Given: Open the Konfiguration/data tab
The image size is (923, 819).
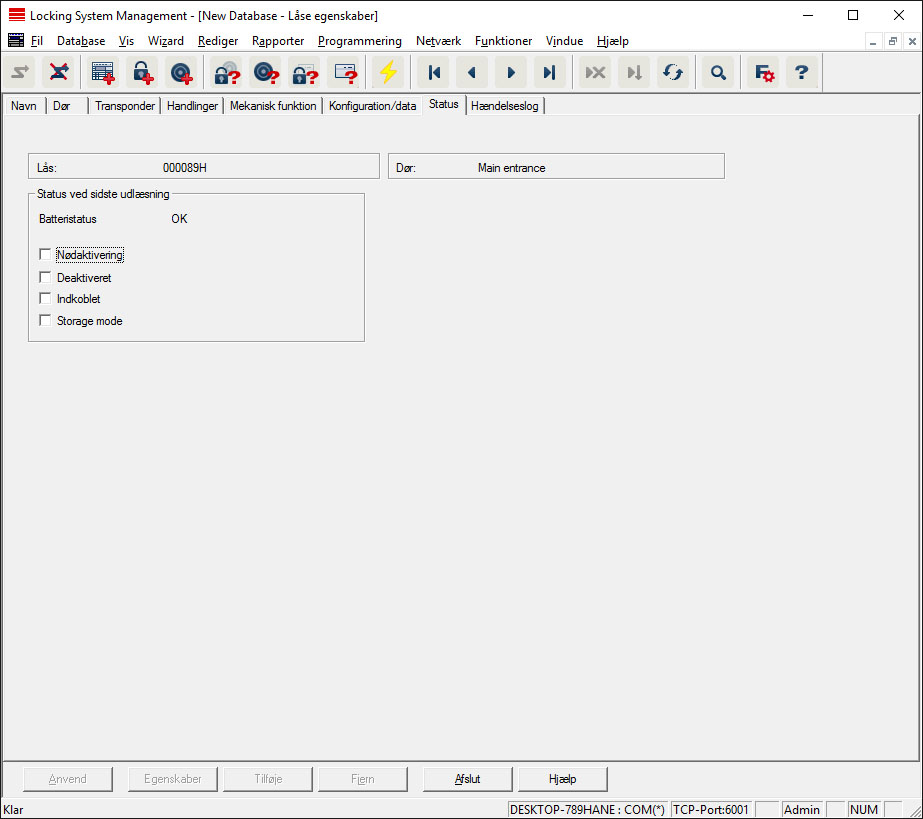Looking at the screenshot, I should (372, 106).
